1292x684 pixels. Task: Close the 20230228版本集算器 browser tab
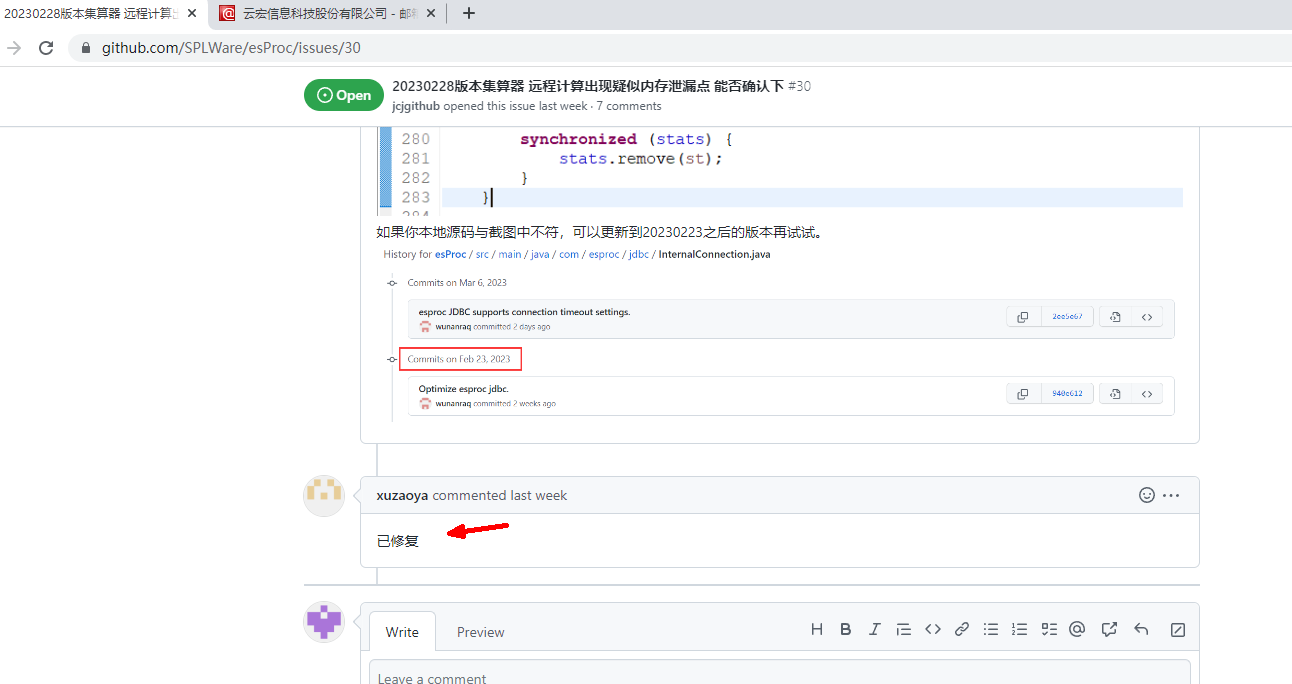193,13
